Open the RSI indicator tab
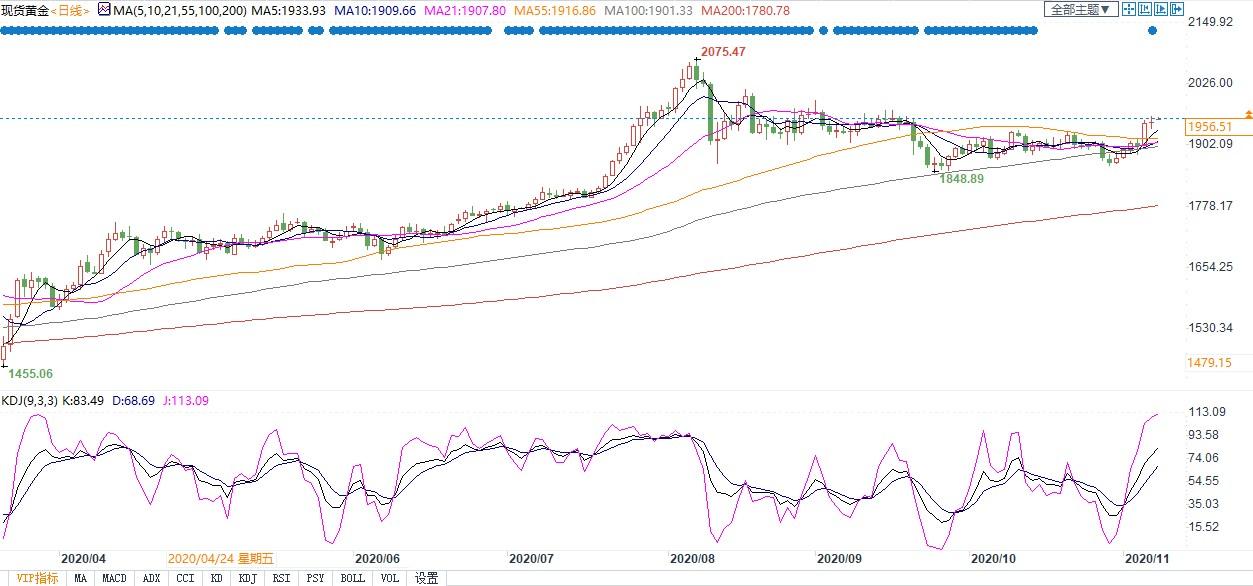The height and width of the screenshot is (586, 1253). [282, 578]
